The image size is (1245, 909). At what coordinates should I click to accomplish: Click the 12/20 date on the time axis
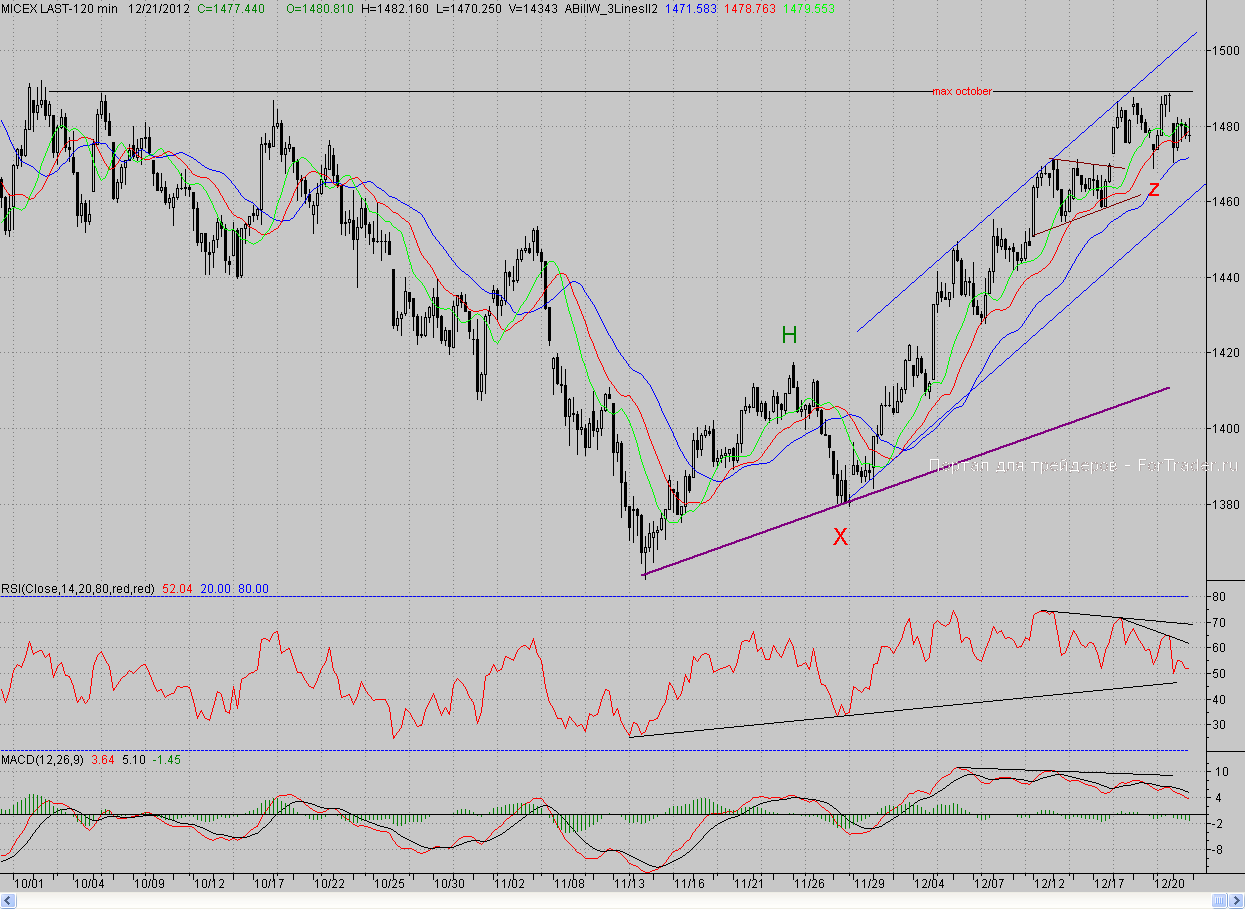tap(1171, 884)
